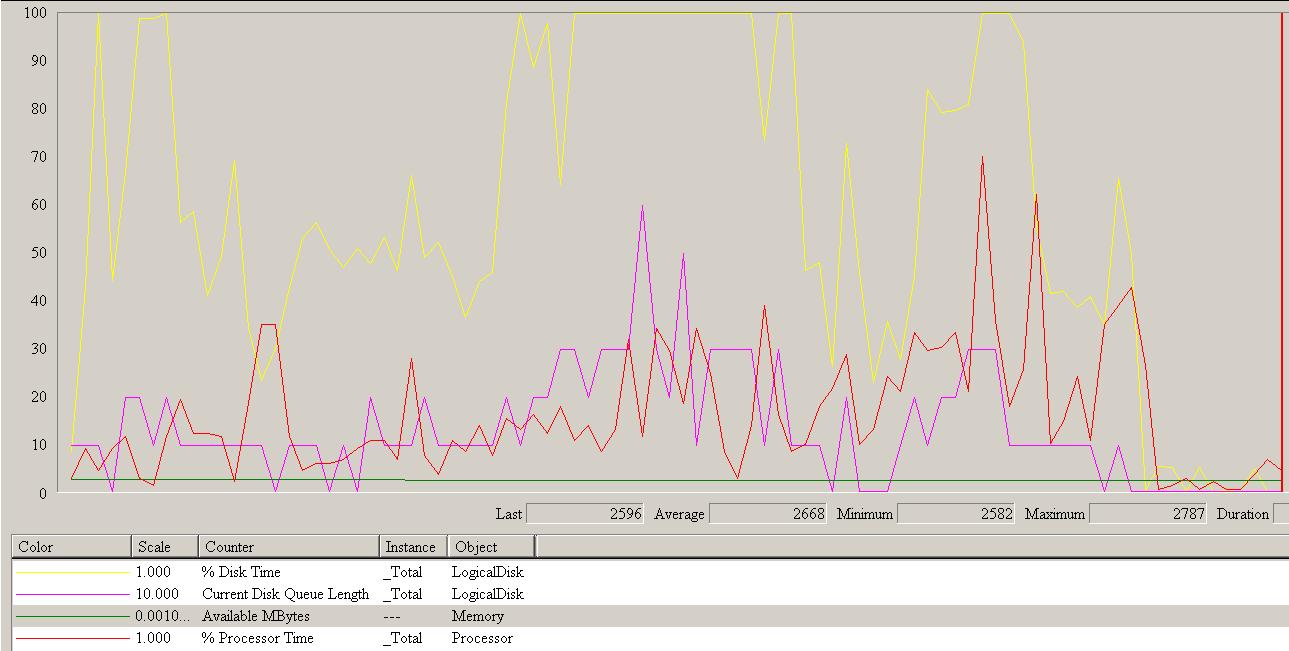Sort the legend by Color column header

coord(70,547)
